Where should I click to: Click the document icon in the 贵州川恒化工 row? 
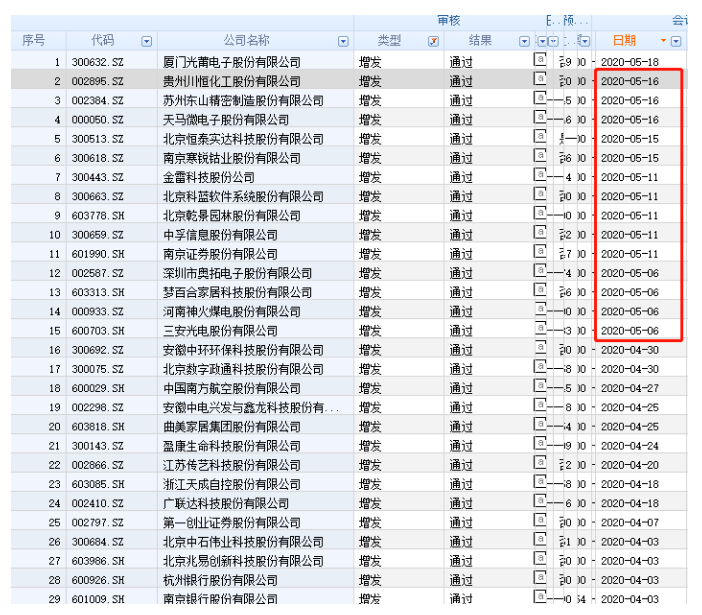click(x=540, y=80)
